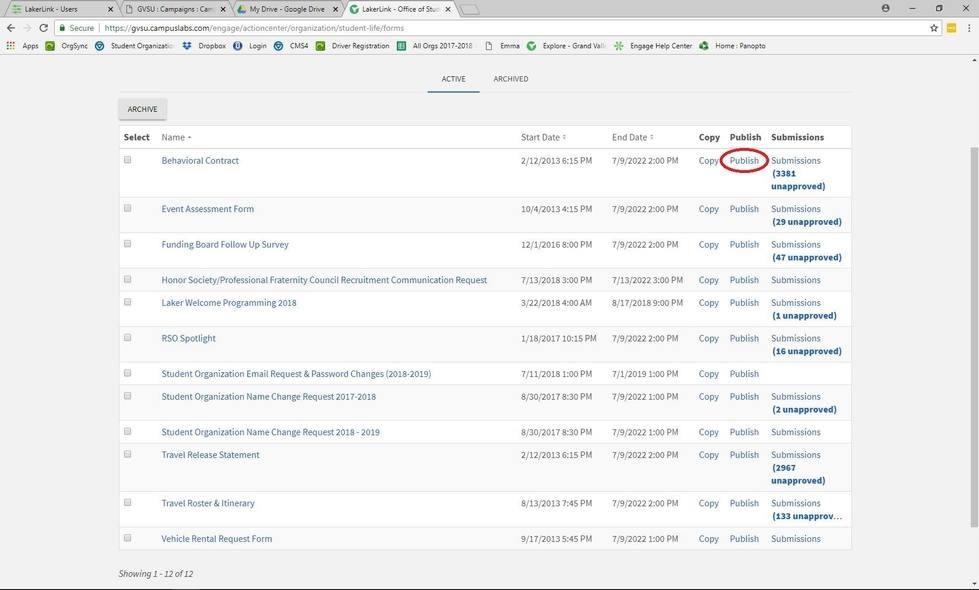Open the OrgSync bookmark

click(67, 46)
